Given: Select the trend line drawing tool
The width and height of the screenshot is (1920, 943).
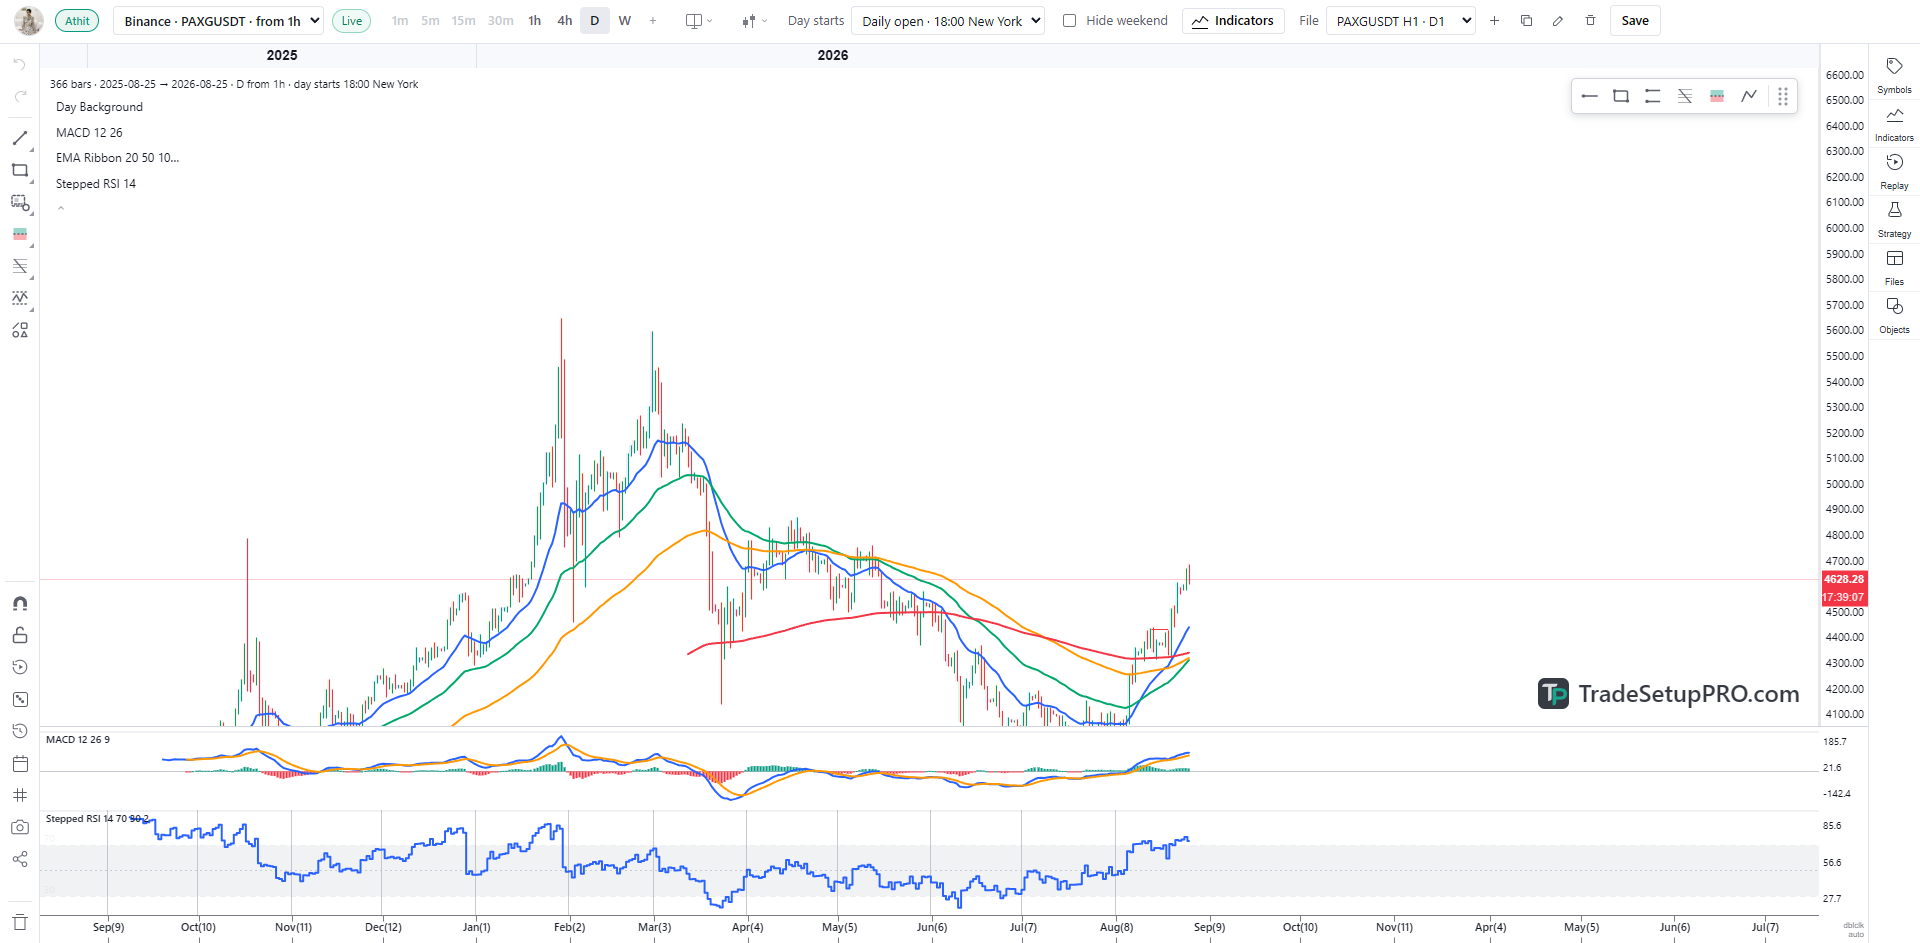Looking at the screenshot, I should [x=20, y=138].
